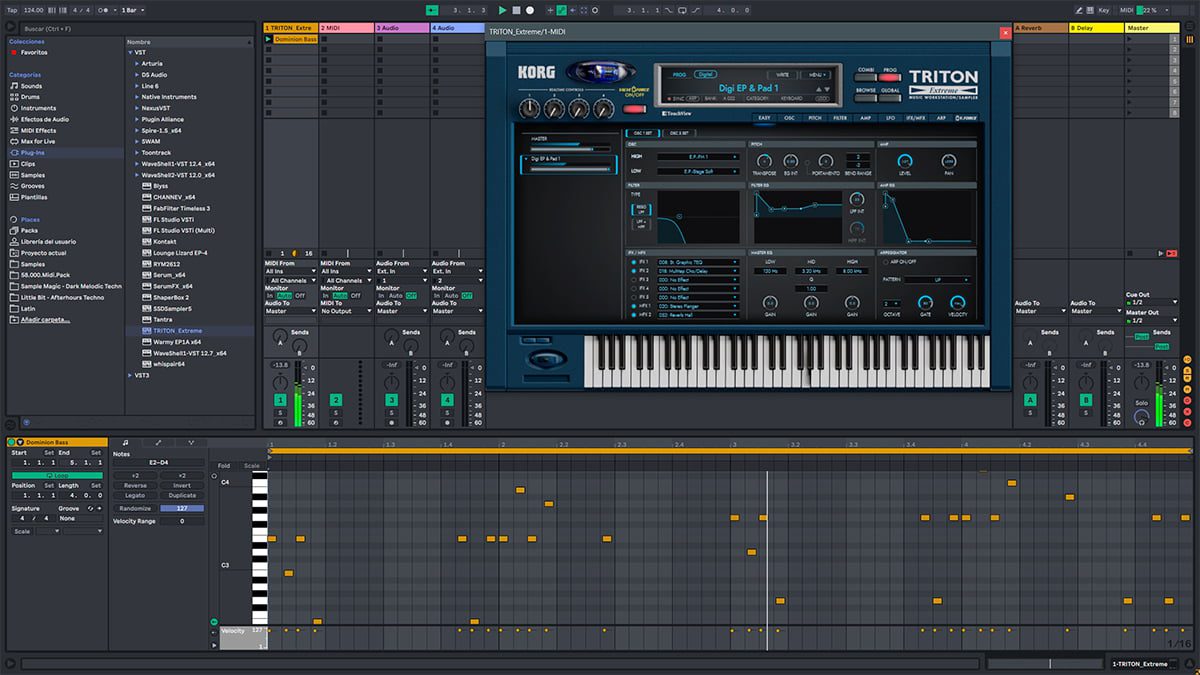This screenshot has height=675, width=1200.
Task: Open the 1 Bar quantization dropdown
Action: pos(132,10)
